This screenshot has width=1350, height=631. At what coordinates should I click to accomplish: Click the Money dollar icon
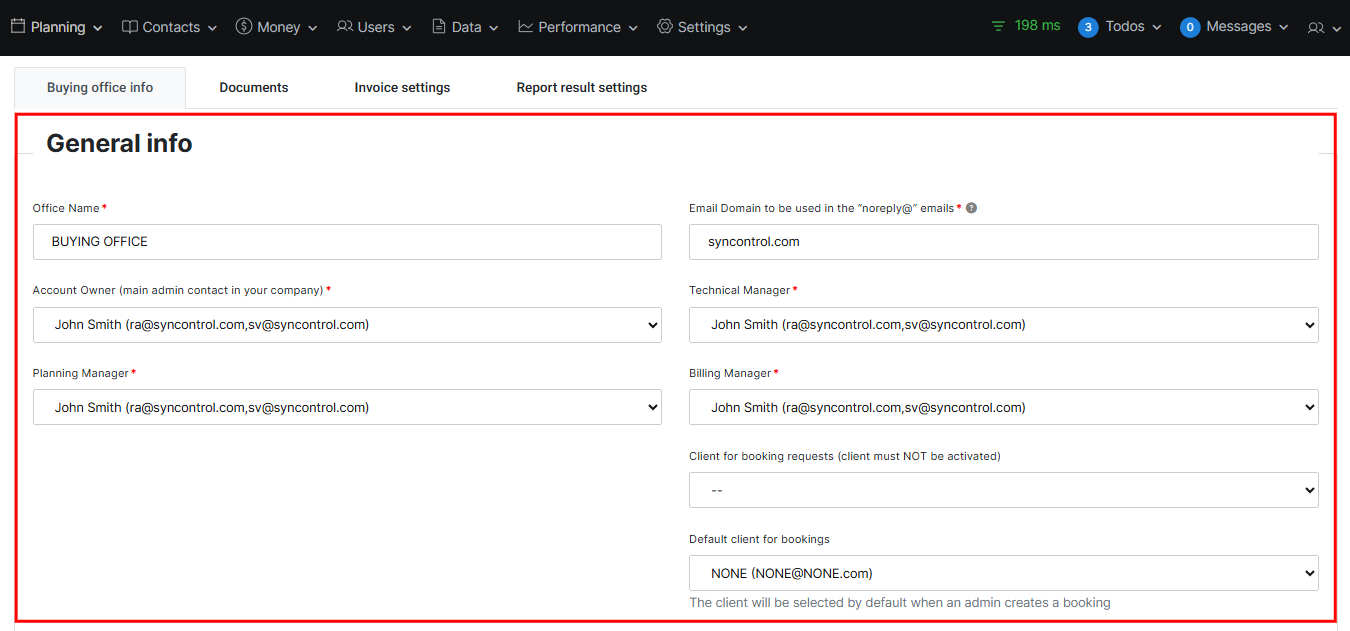(244, 27)
